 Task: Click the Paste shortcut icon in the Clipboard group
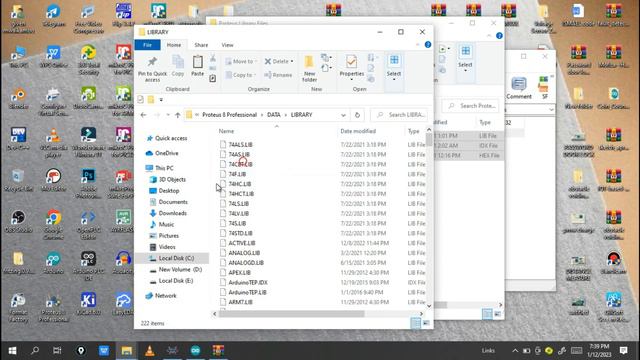coord(213,78)
